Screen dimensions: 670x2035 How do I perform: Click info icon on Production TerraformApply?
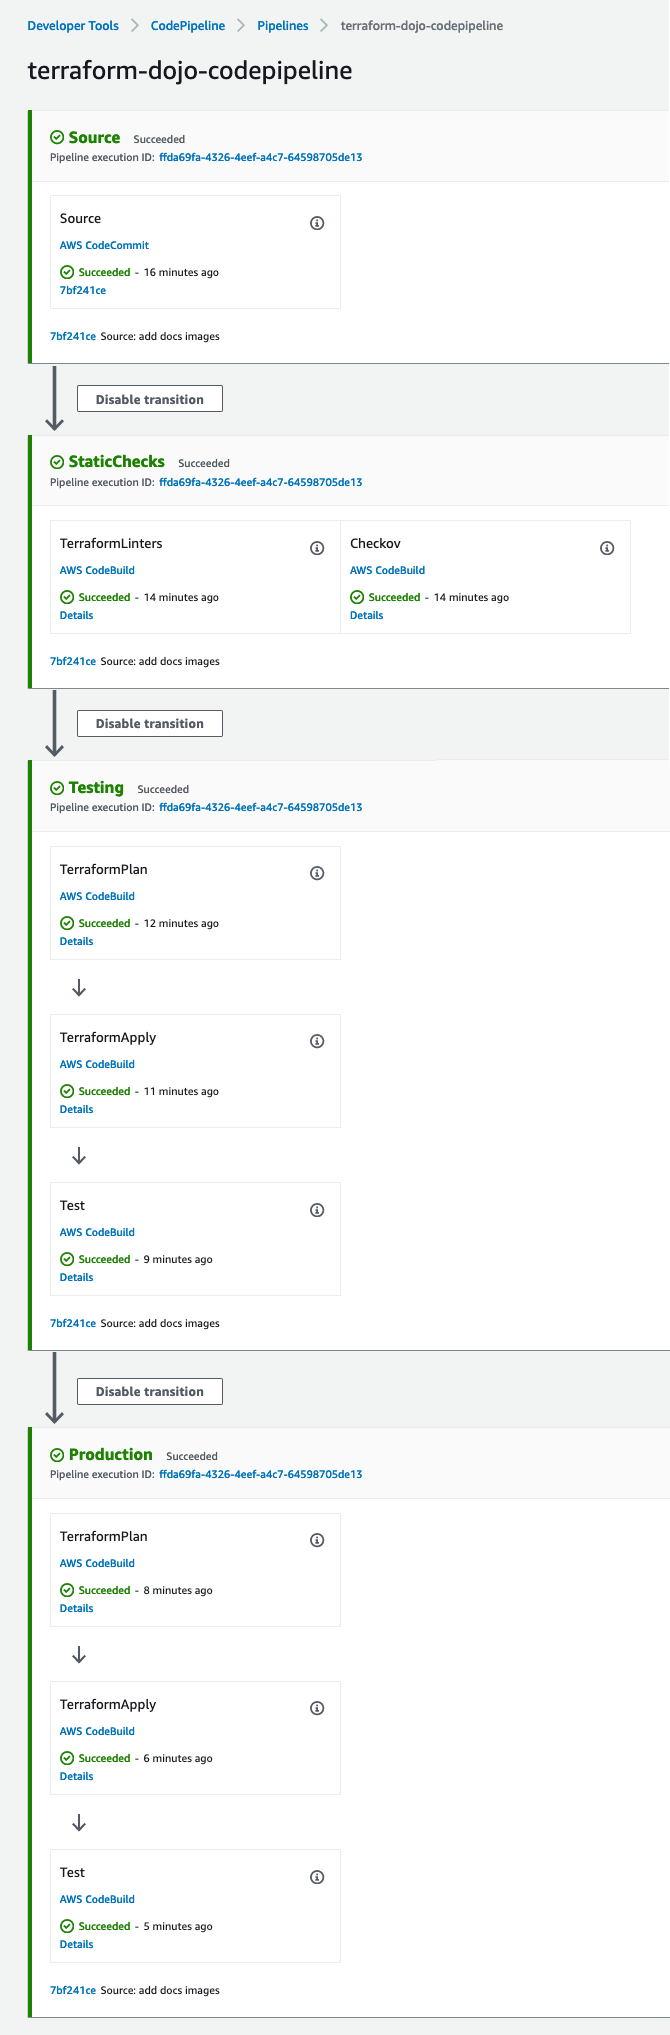317,1708
